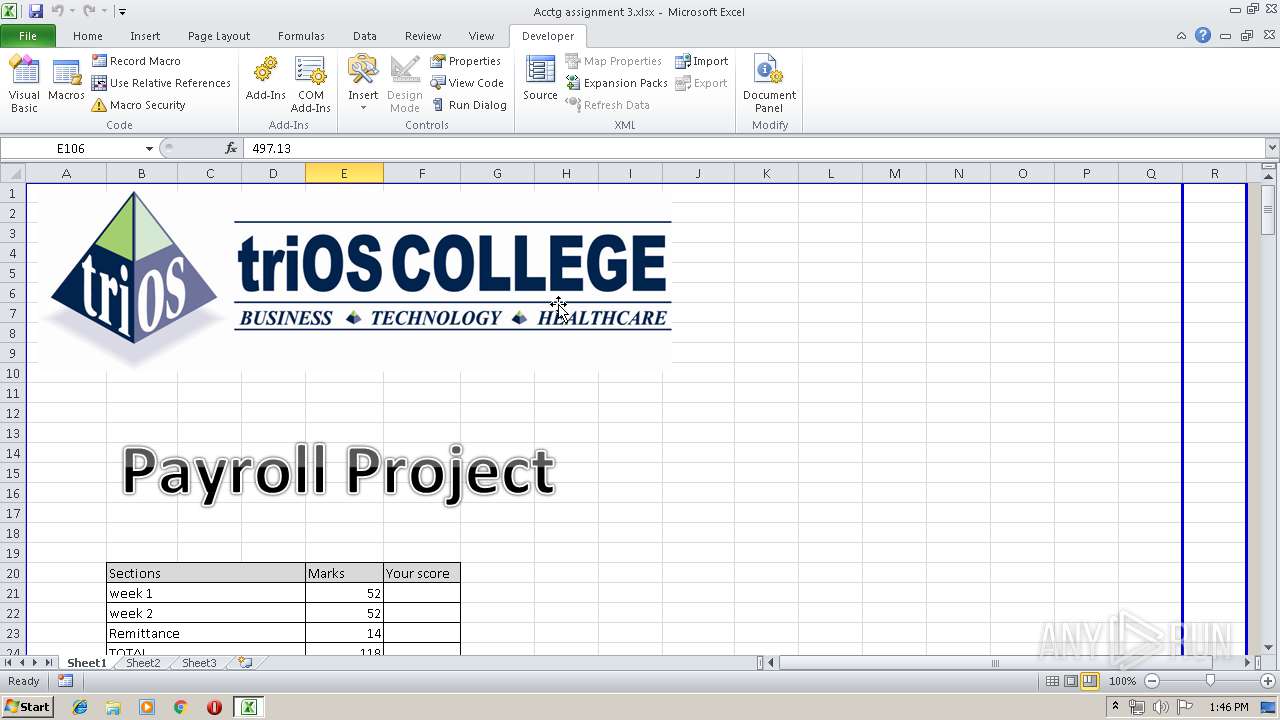
Task: Expand the formula bar
Action: (1272, 148)
